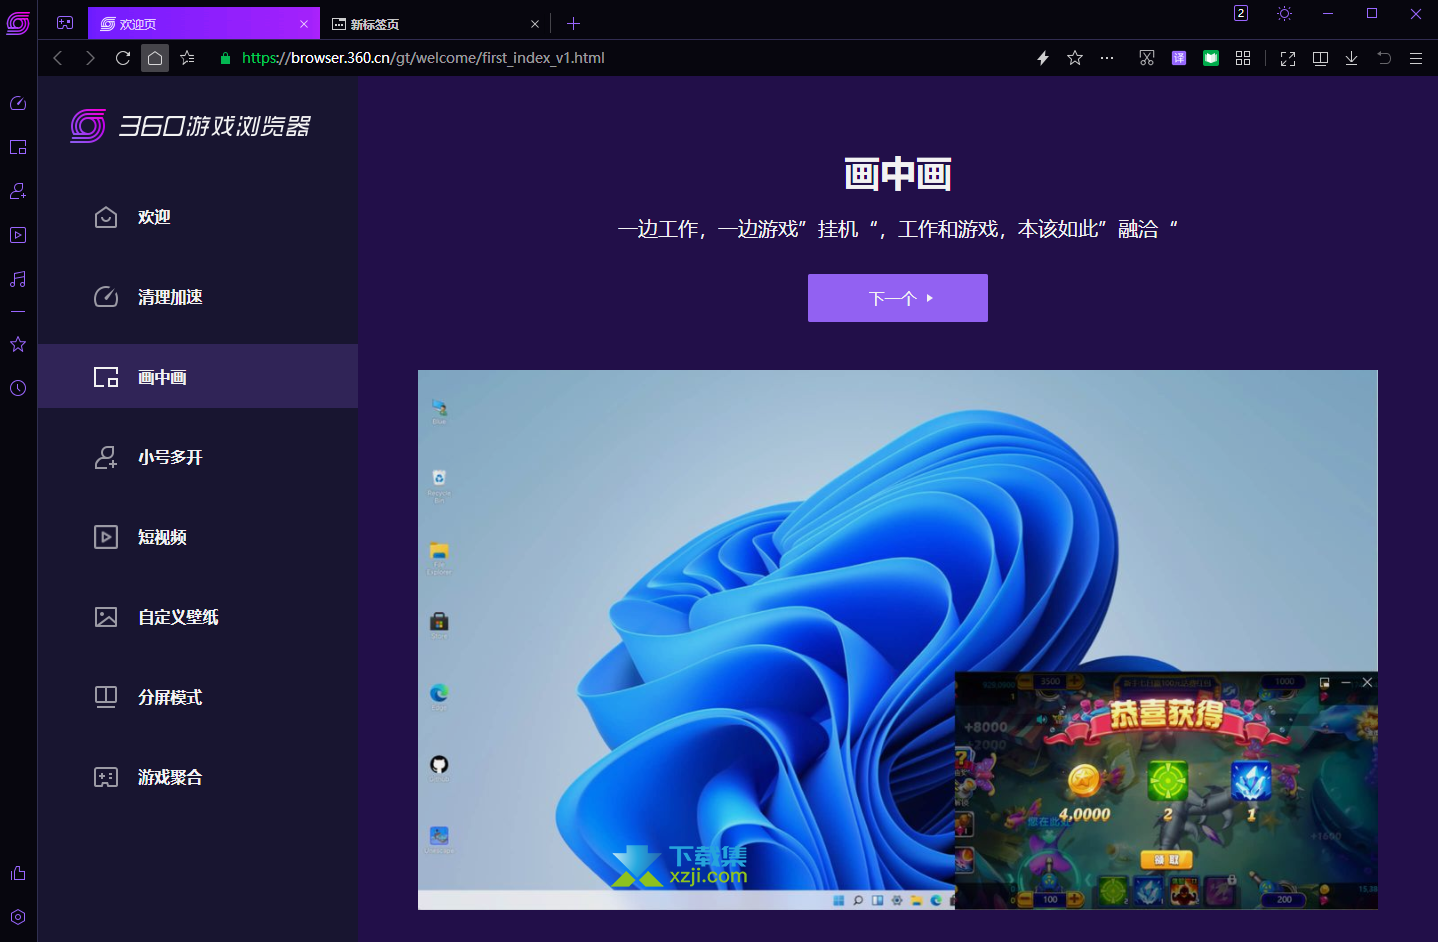
Task: Open multi-account icon in the thin left strip
Action: (x=18, y=191)
